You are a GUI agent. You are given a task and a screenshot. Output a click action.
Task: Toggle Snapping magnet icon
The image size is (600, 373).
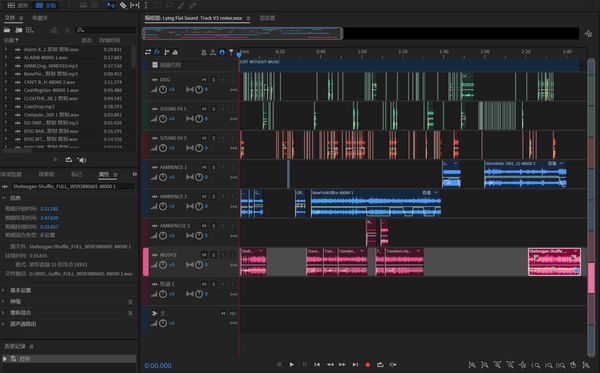tap(222, 52)
